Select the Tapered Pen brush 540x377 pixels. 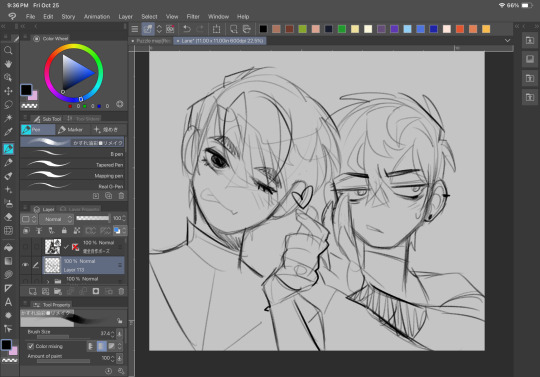point(73,165)
